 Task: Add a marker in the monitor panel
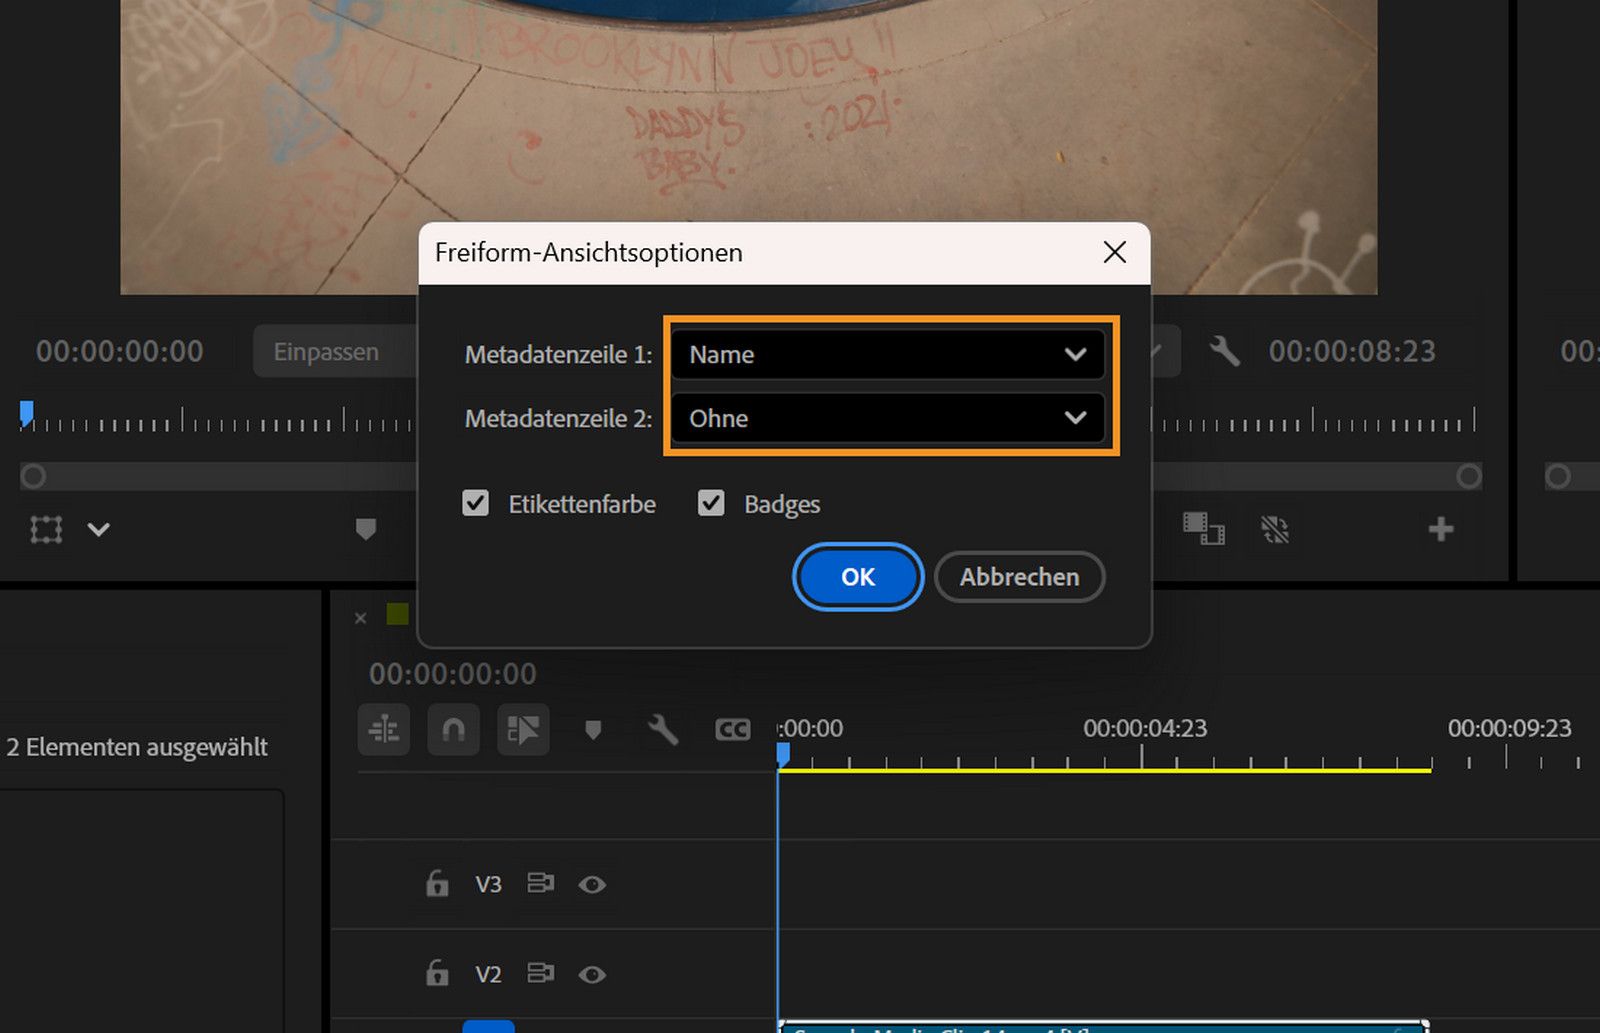tap(366, 529)
